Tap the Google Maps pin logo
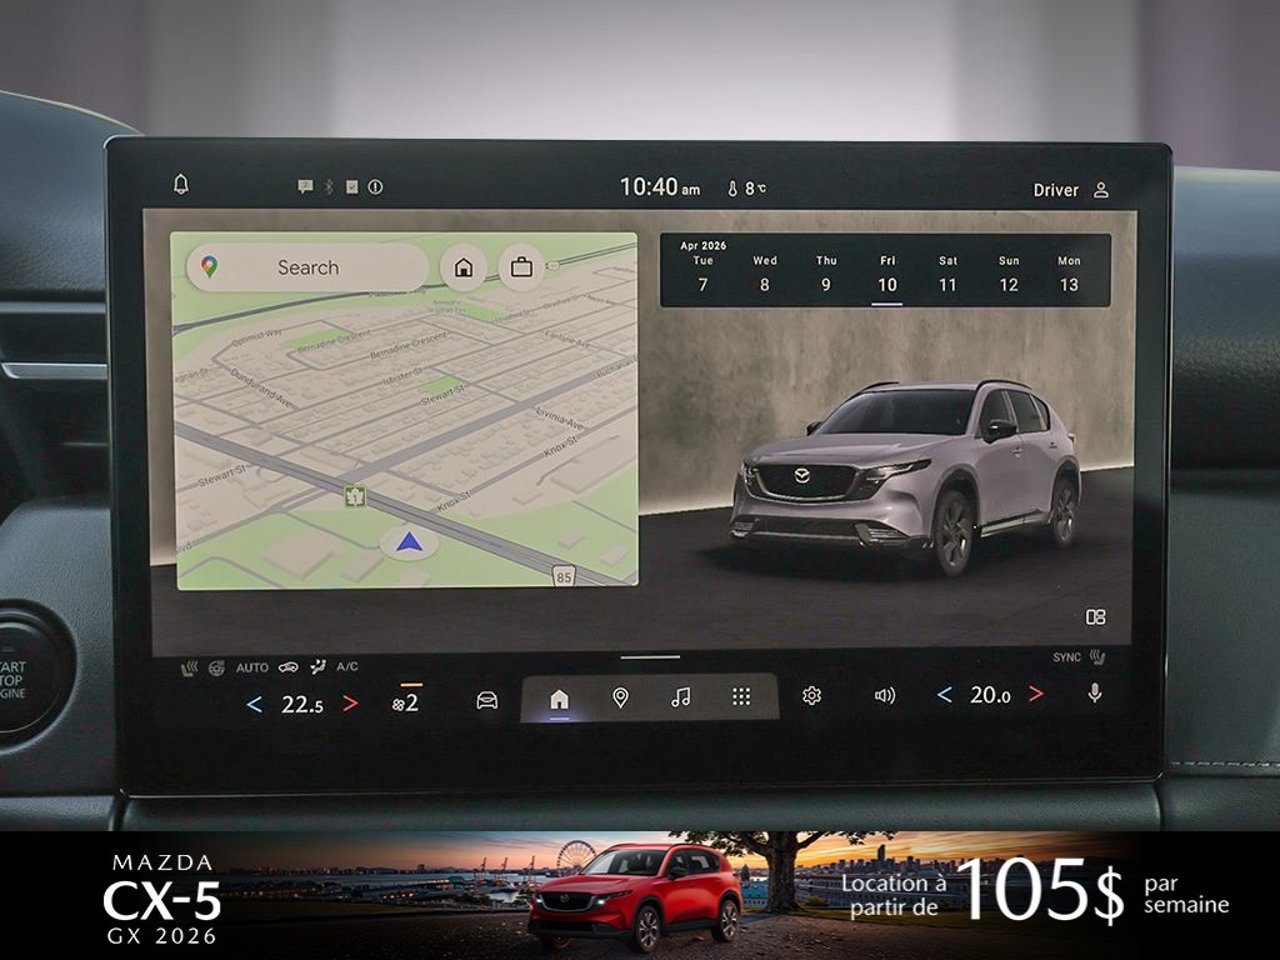The image size is (1280, 960). pos(209,267)
